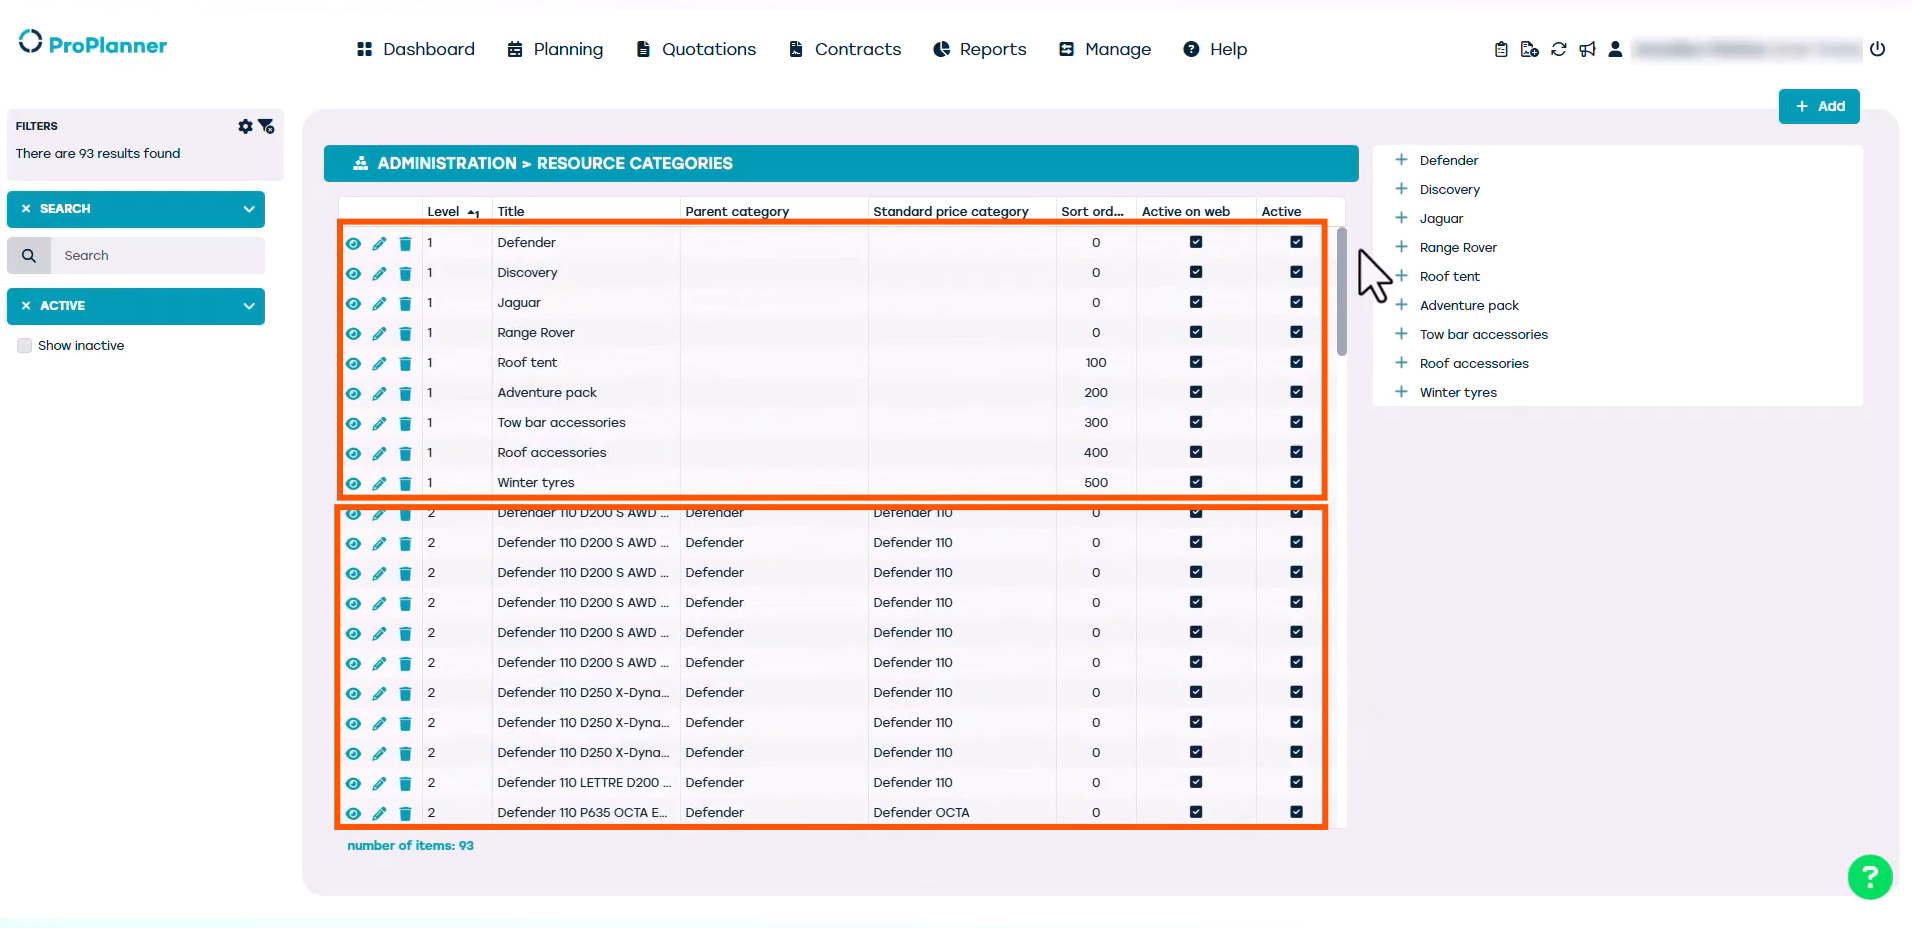This screenshot has height=928, width=1912.
Task: Enable the Show inactive checkbox
Action: pyautogui.click(x=25, y=346)
